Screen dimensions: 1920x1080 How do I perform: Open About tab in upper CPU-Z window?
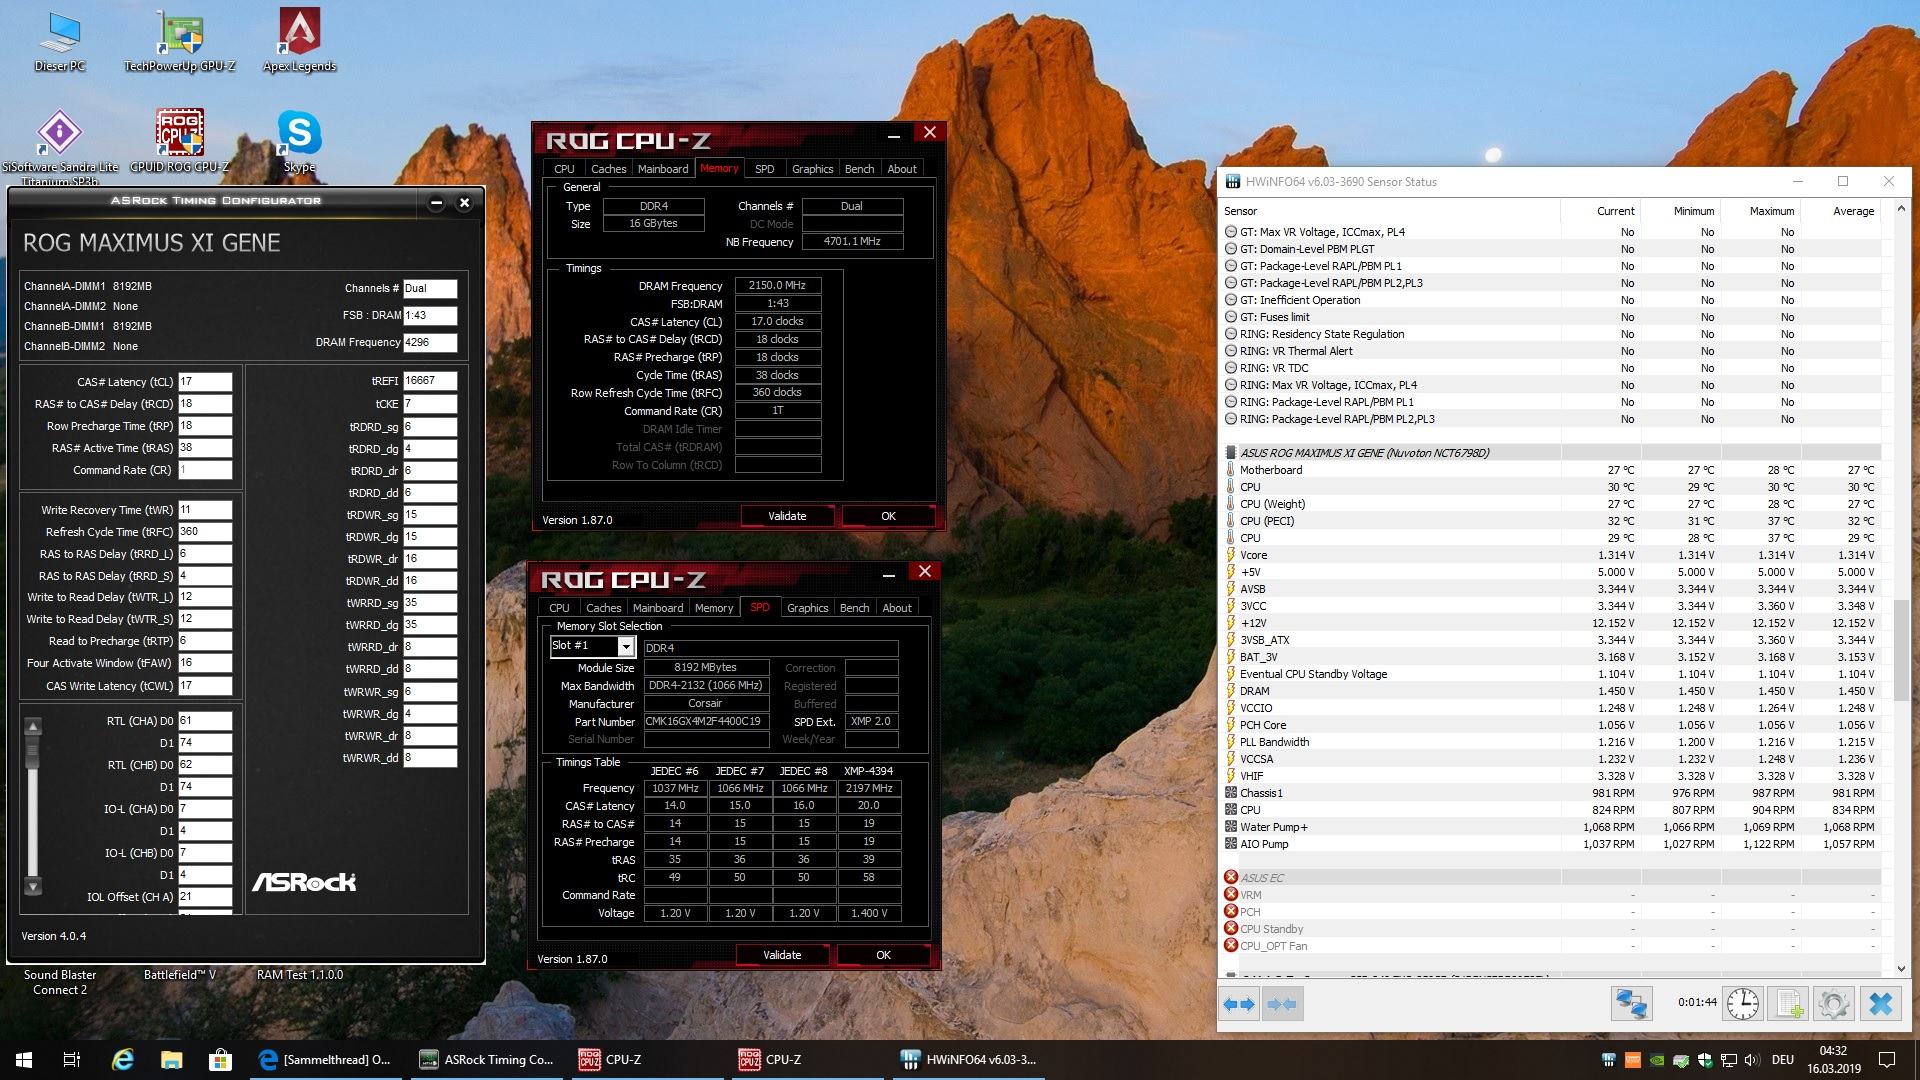[x=902, y=169]
